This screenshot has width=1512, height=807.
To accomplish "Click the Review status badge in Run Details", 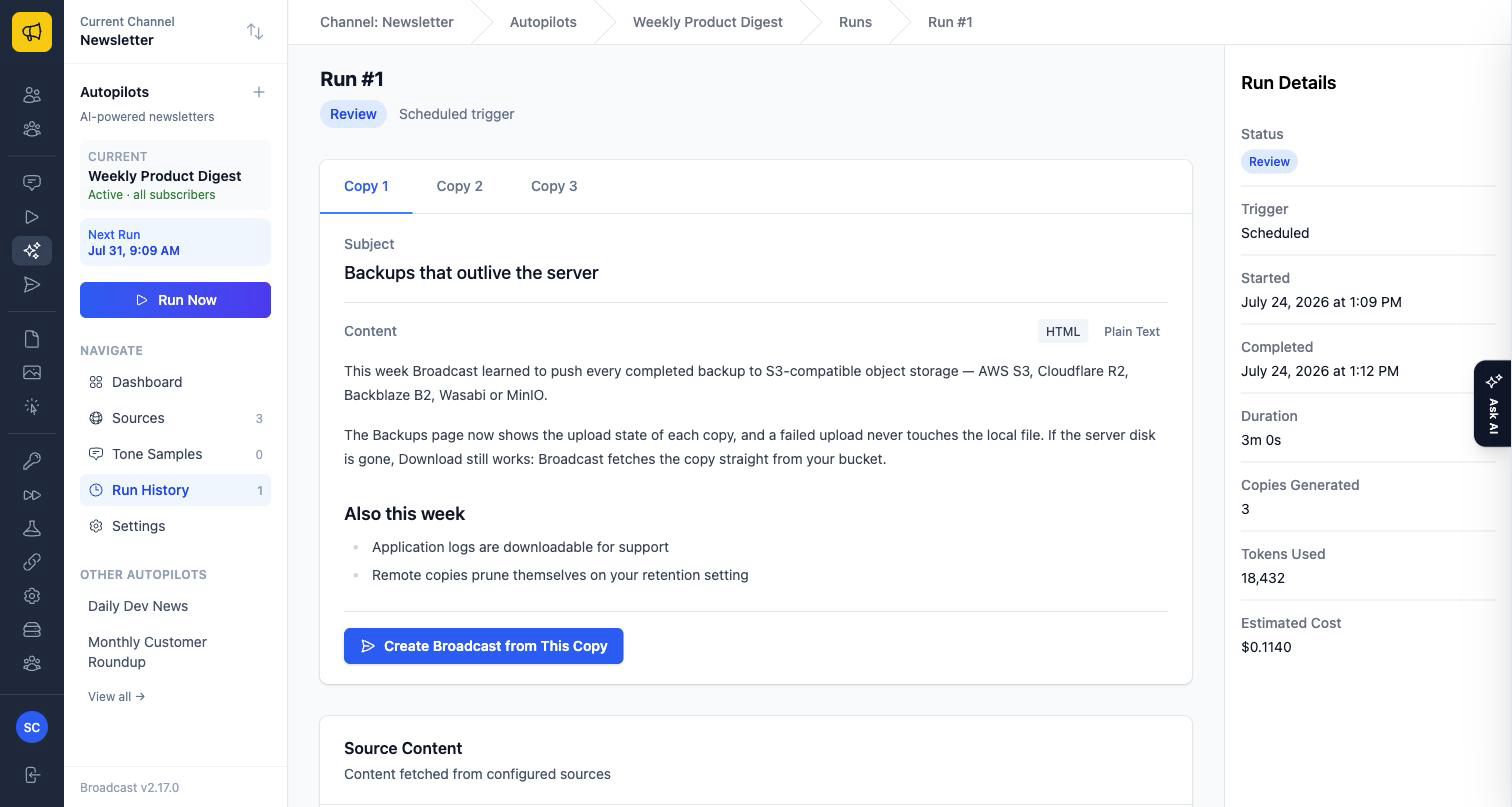I will click(1269, 162).
